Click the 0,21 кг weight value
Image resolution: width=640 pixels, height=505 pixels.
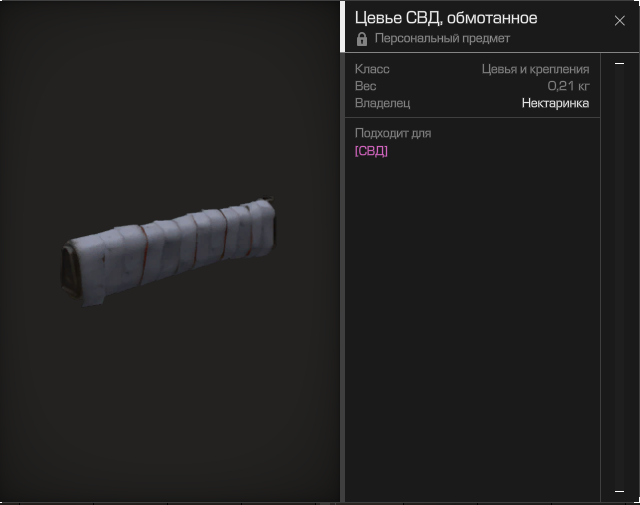569,86
